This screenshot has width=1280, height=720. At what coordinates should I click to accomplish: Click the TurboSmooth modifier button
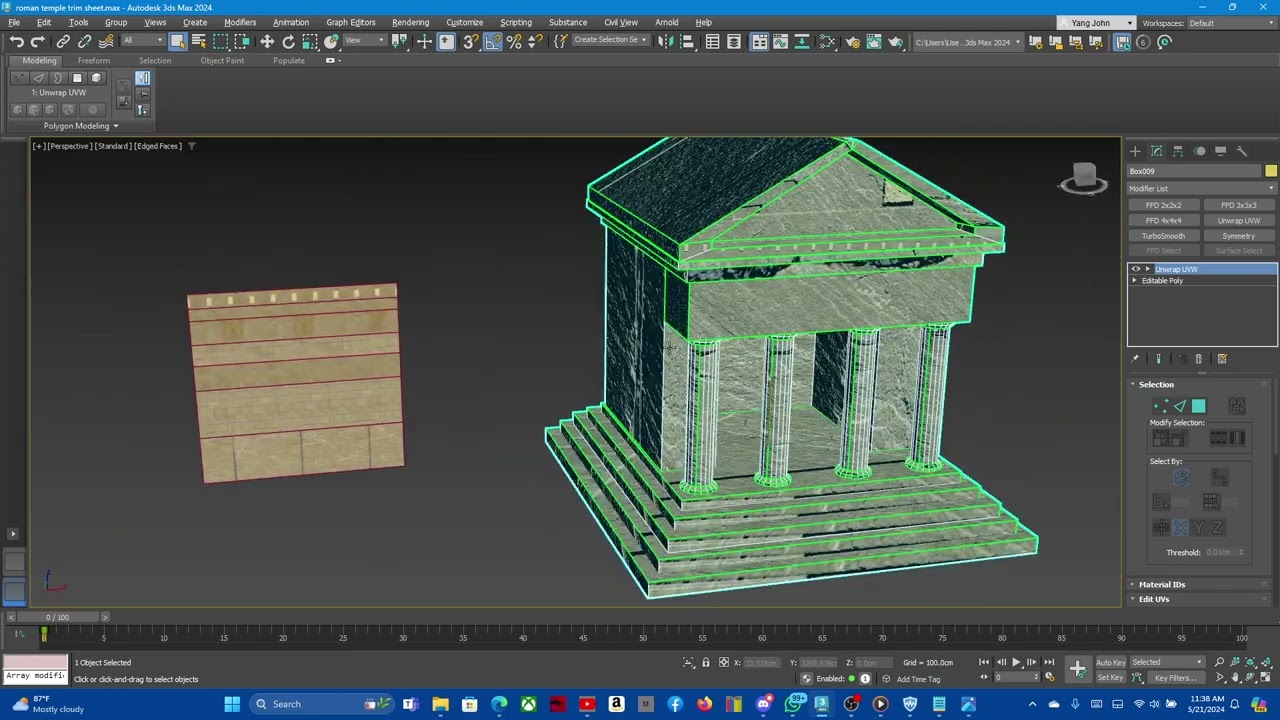1163,236
